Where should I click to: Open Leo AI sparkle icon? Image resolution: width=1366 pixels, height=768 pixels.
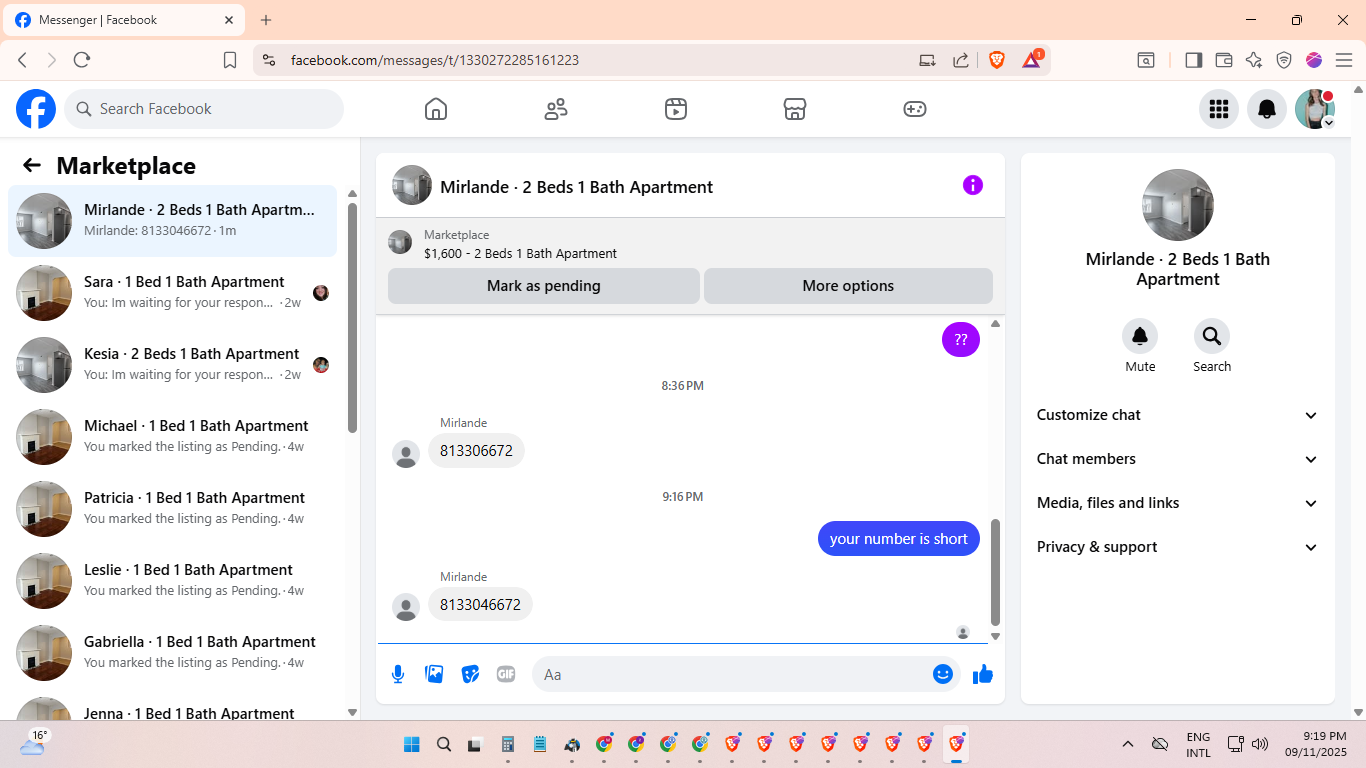1254,60
